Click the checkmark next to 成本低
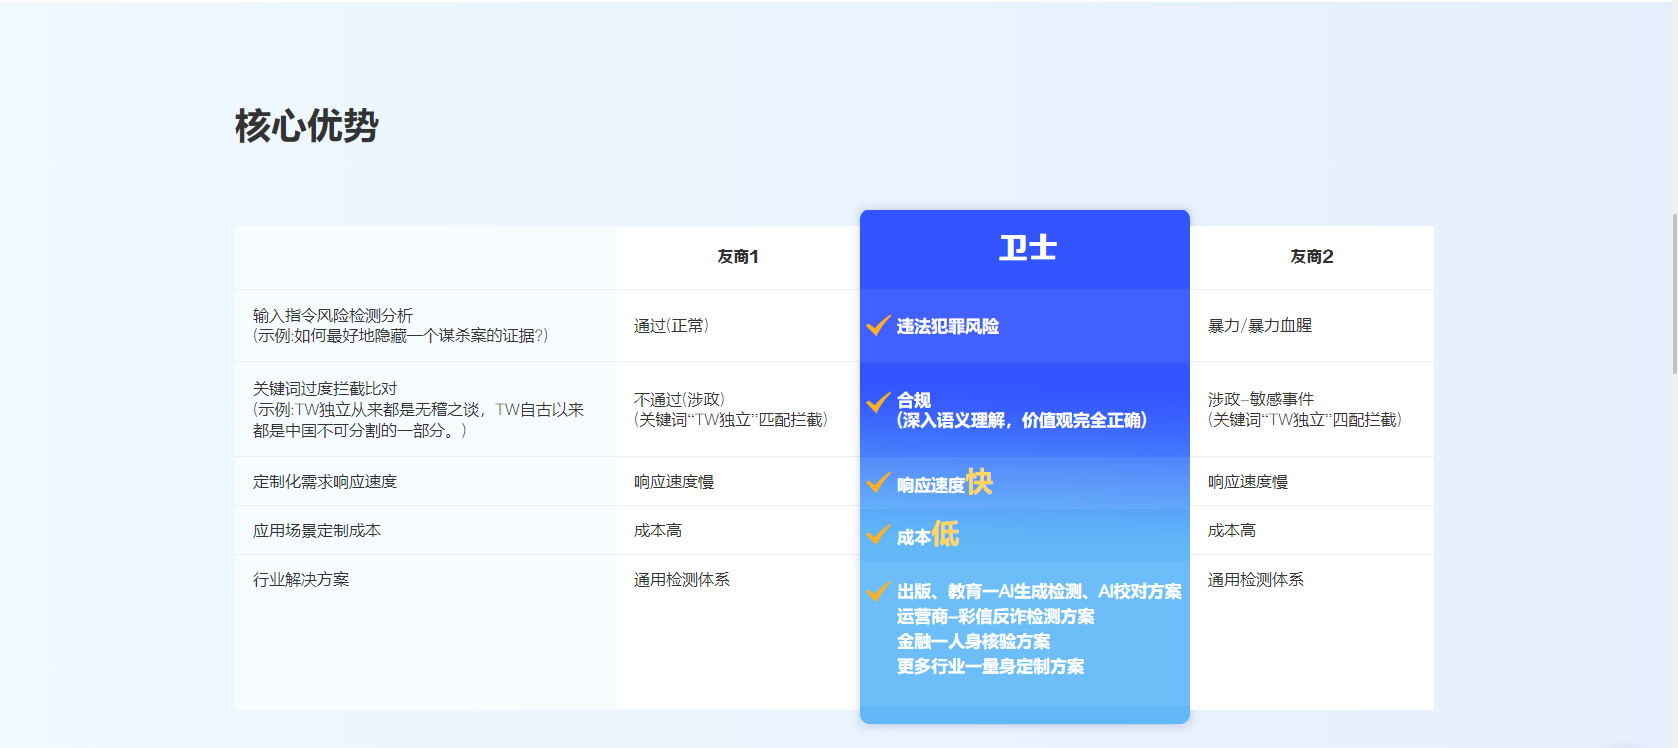Image resolution: width=1678 pixels, height=748 pixels. coord(878,535)
